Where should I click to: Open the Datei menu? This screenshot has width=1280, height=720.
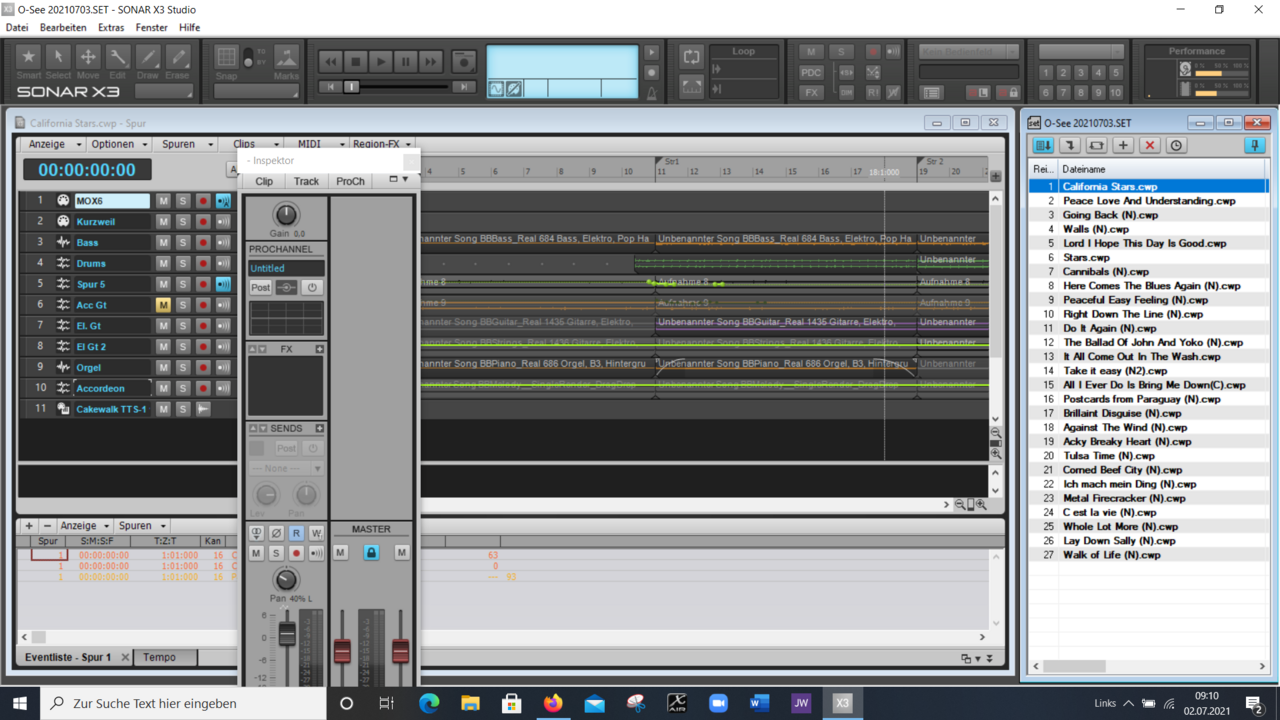tap(17, 27)
